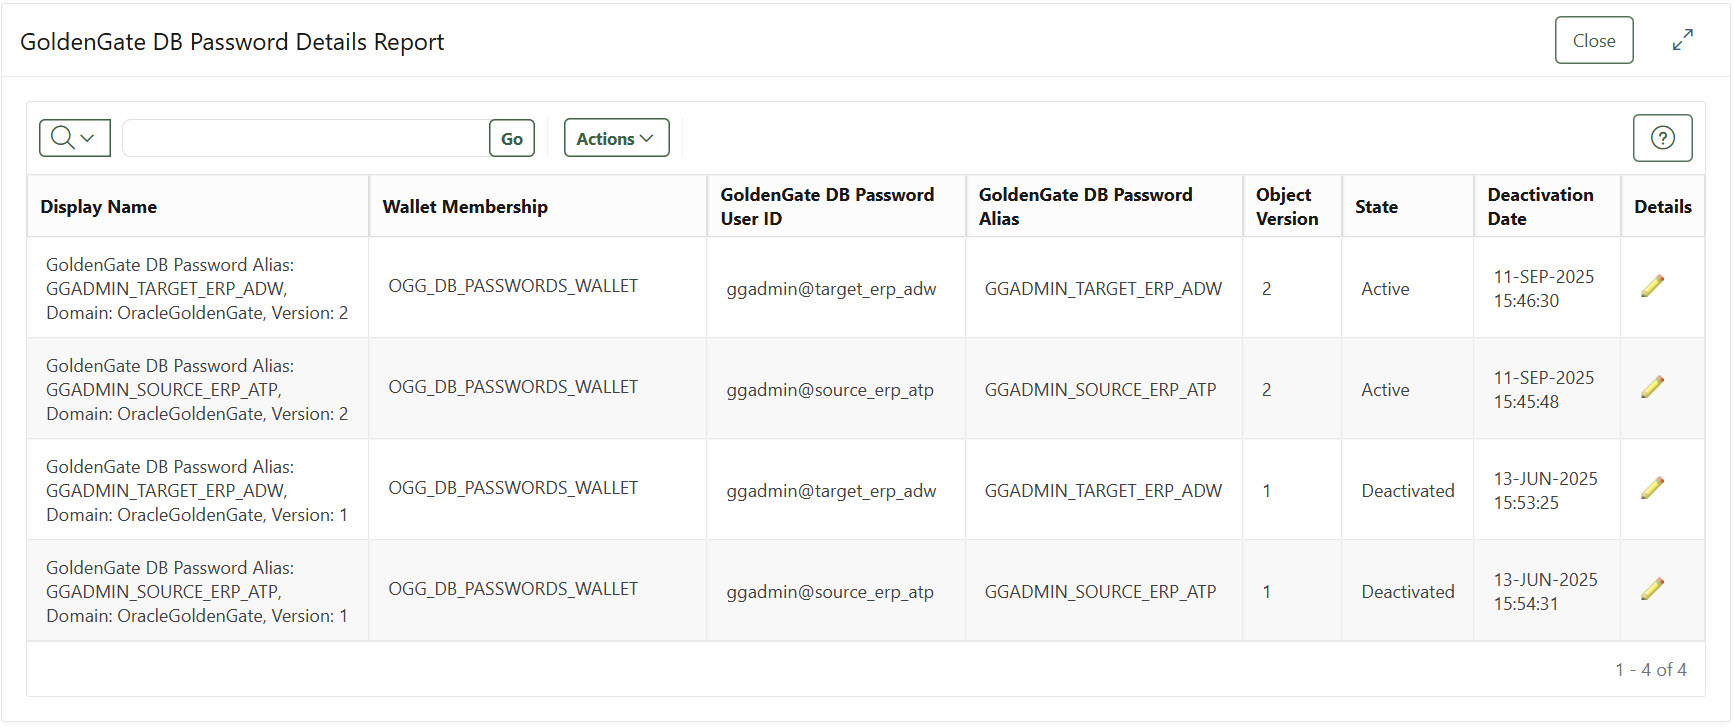Screen dimensions: 1734x727
Task: Click the magnifying glass search icon
Action: tap(61, 138)
